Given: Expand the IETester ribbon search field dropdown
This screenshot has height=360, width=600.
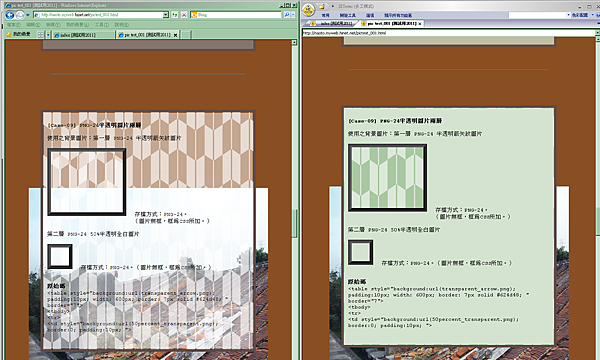Looking at the screenshot, I should (568, 15).
